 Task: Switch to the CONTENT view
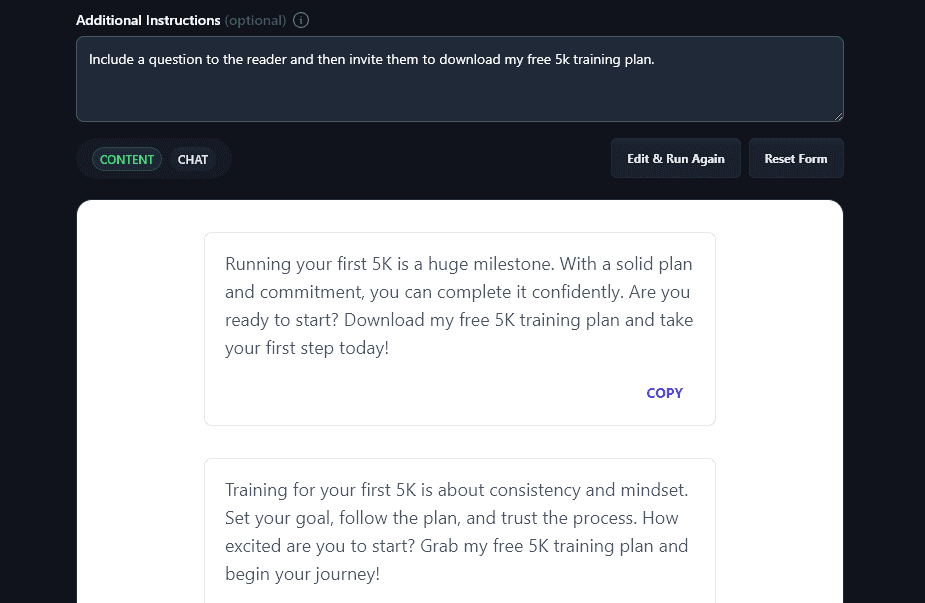(x=127, y=160)
